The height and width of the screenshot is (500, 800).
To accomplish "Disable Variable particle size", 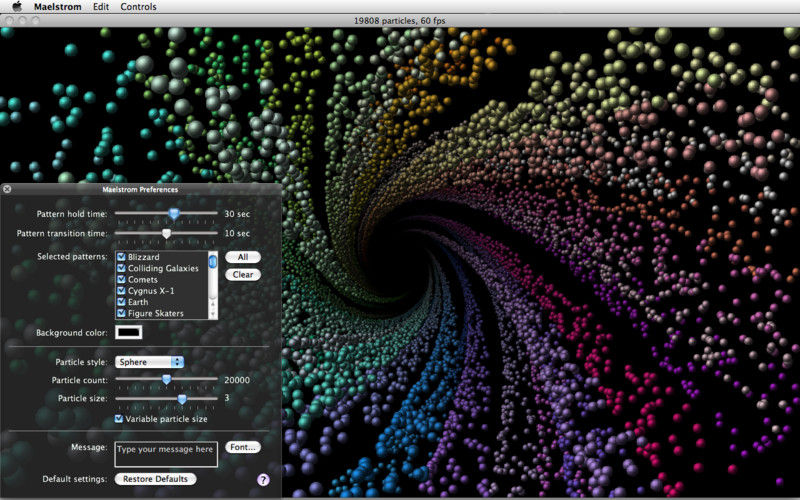I will tap(119, 419).
